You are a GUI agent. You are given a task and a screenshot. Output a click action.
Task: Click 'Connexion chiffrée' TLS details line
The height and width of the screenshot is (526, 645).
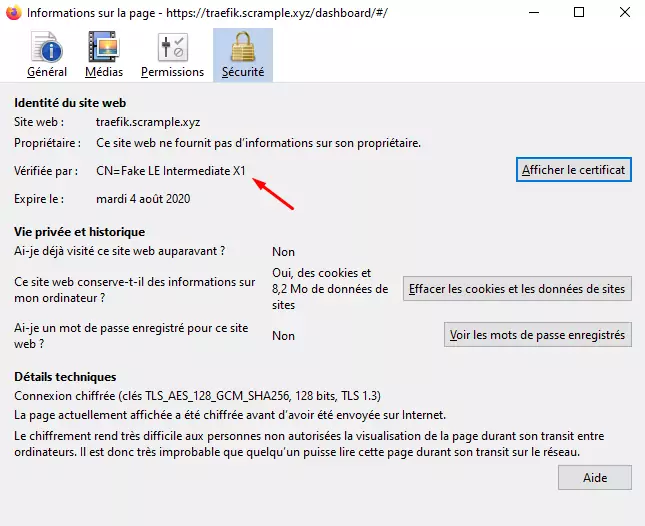click(x=197, y=396)
